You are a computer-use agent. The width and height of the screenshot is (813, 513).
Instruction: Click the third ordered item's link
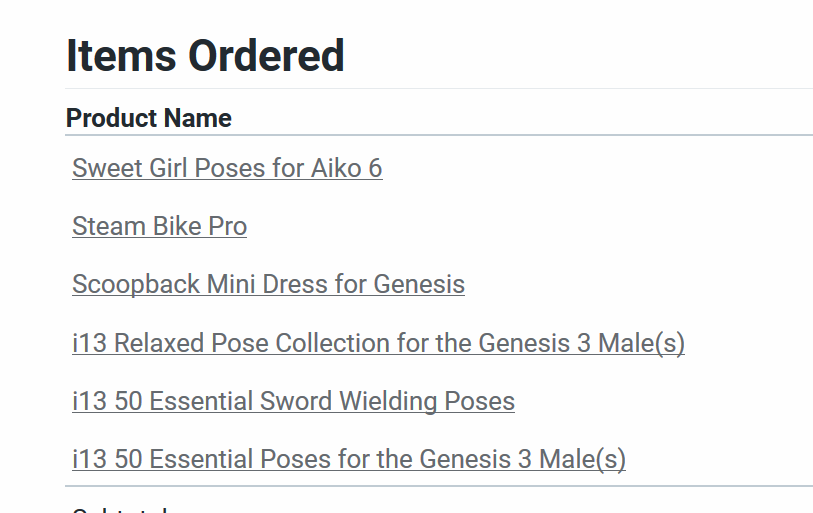[x=268, y=285]
